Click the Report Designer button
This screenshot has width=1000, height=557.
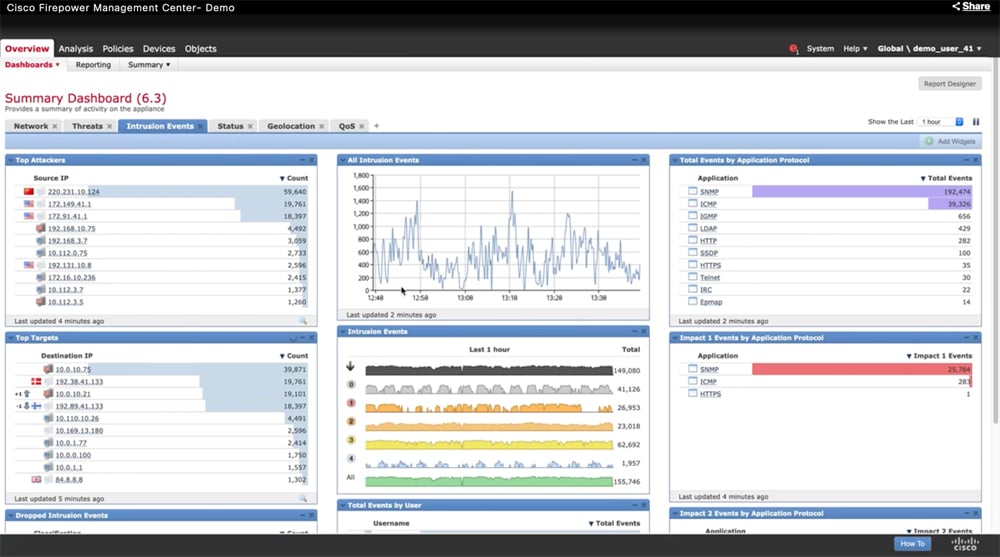tap(949, 84)
